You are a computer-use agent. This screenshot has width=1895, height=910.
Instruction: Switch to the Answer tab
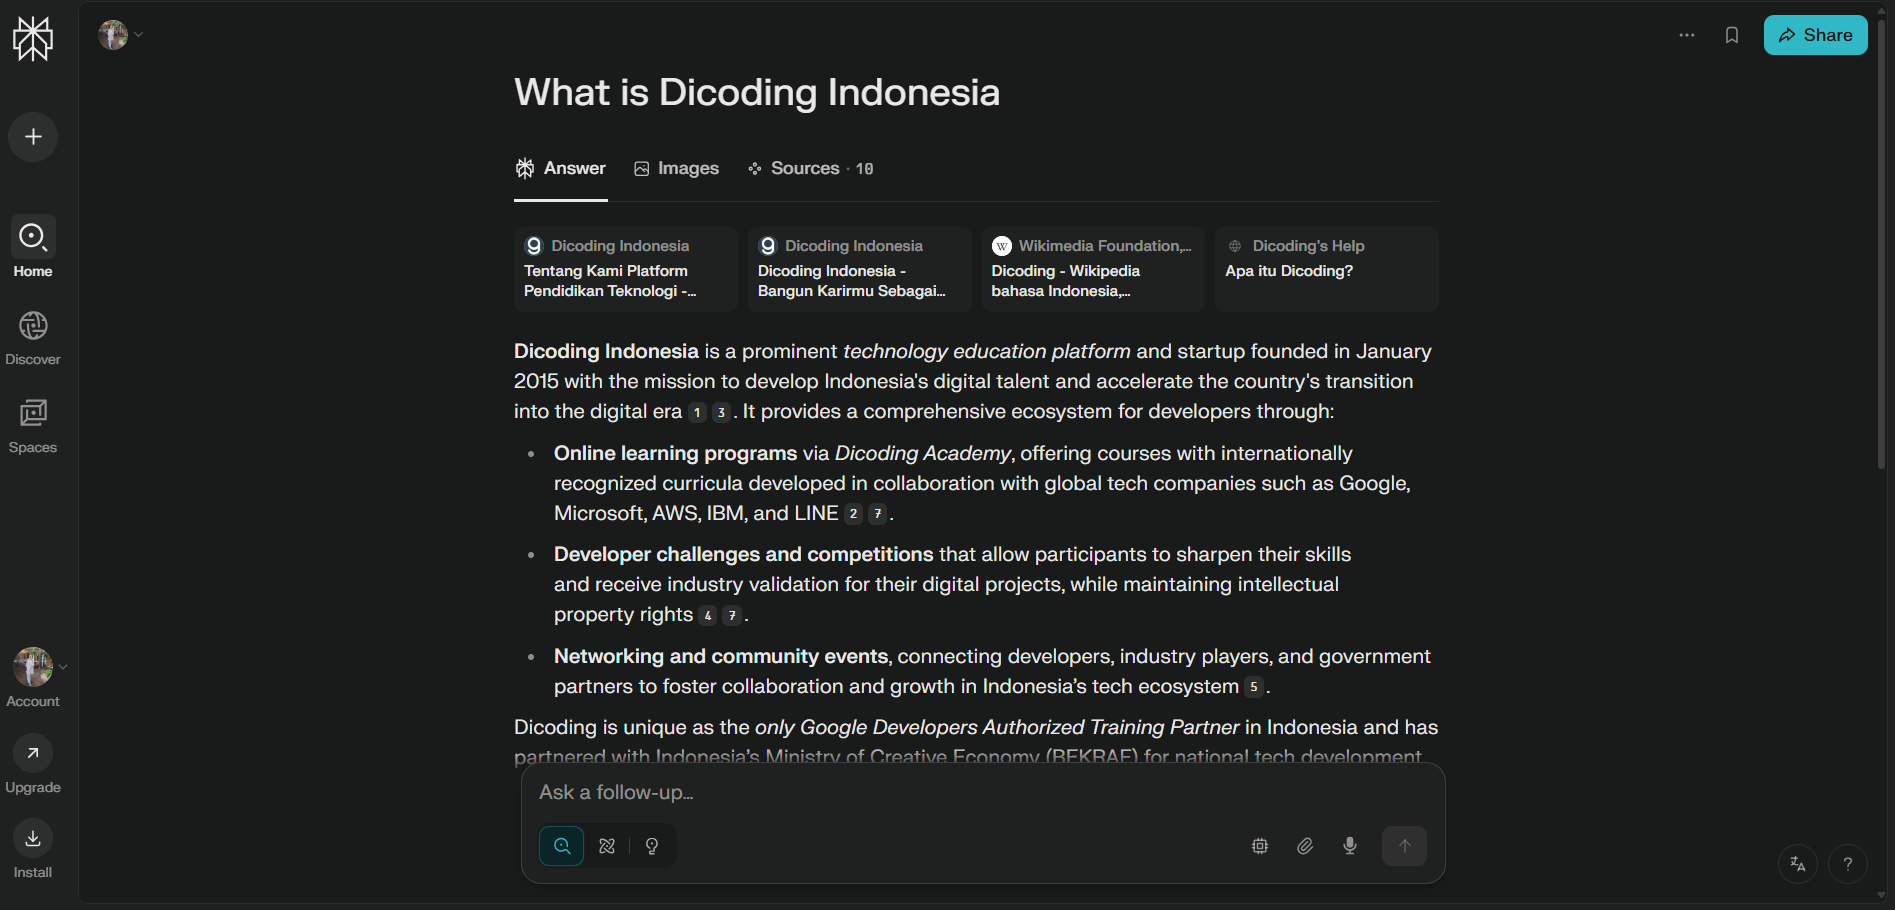coord(561,168)
